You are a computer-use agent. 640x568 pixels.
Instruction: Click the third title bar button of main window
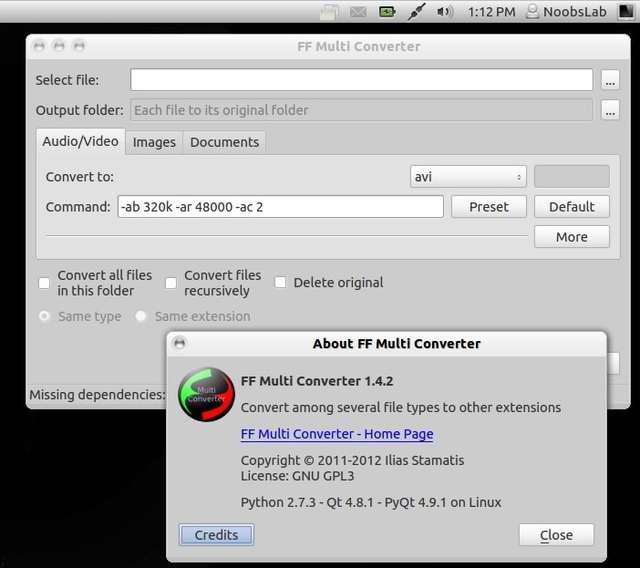click(x=79, y=46)
